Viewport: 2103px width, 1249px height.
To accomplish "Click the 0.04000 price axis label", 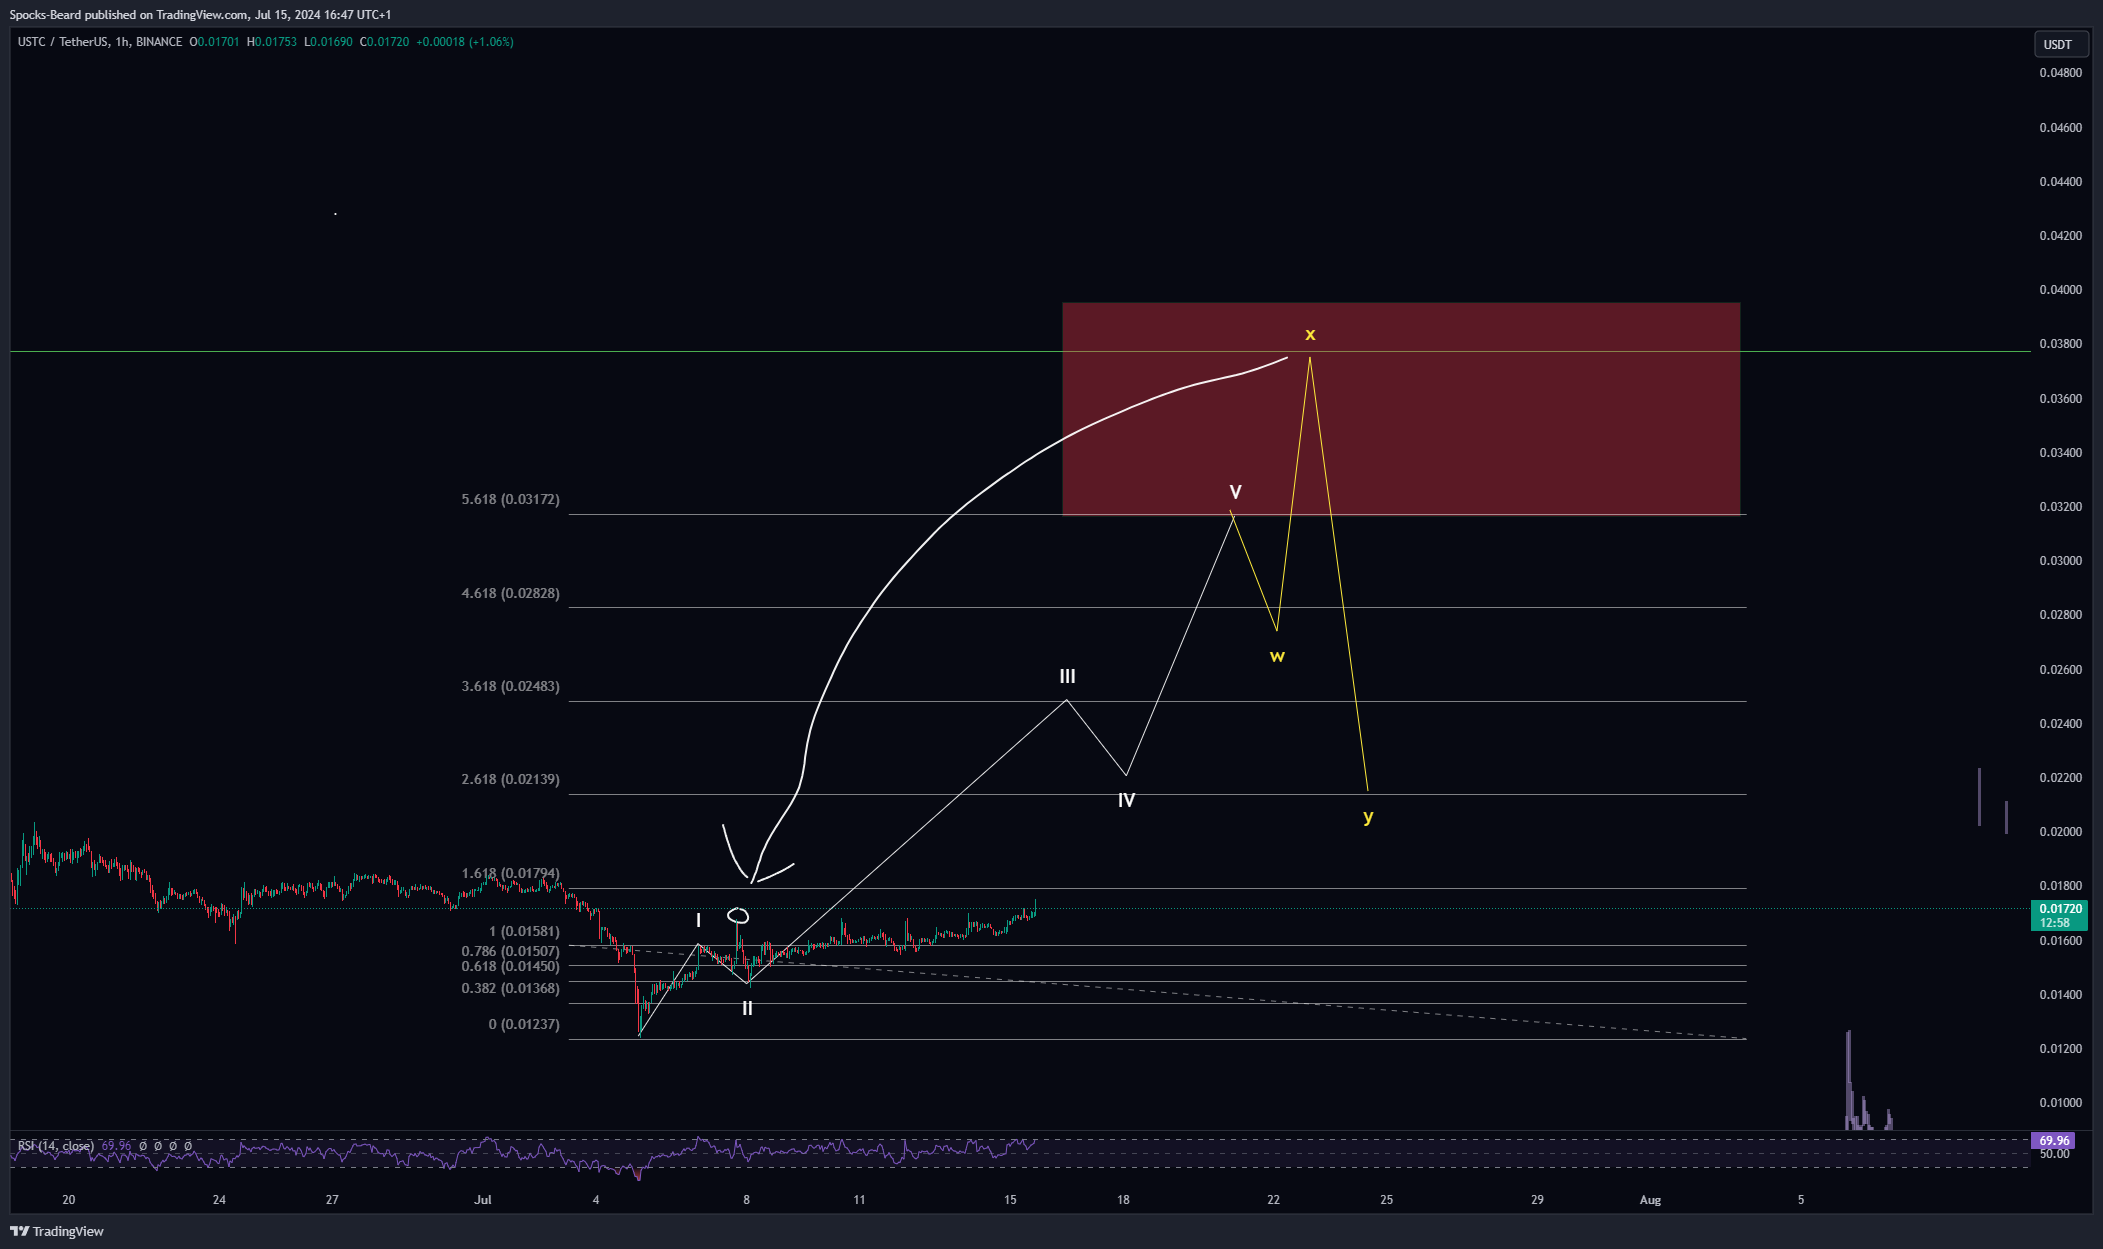I will [x=2061, y=290].
